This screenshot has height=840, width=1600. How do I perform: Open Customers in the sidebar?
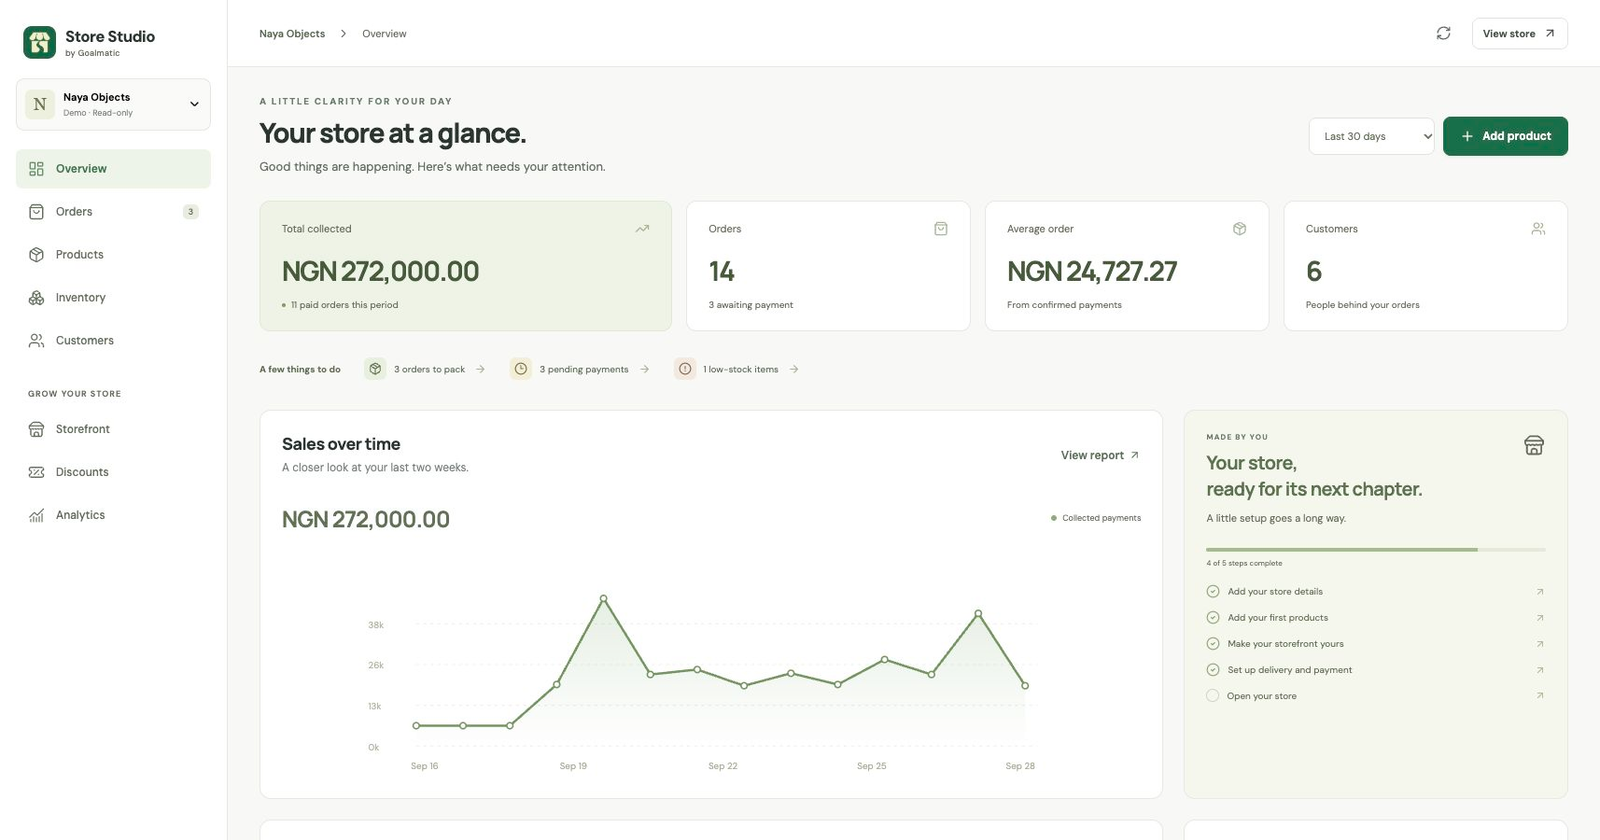(113, 341)
